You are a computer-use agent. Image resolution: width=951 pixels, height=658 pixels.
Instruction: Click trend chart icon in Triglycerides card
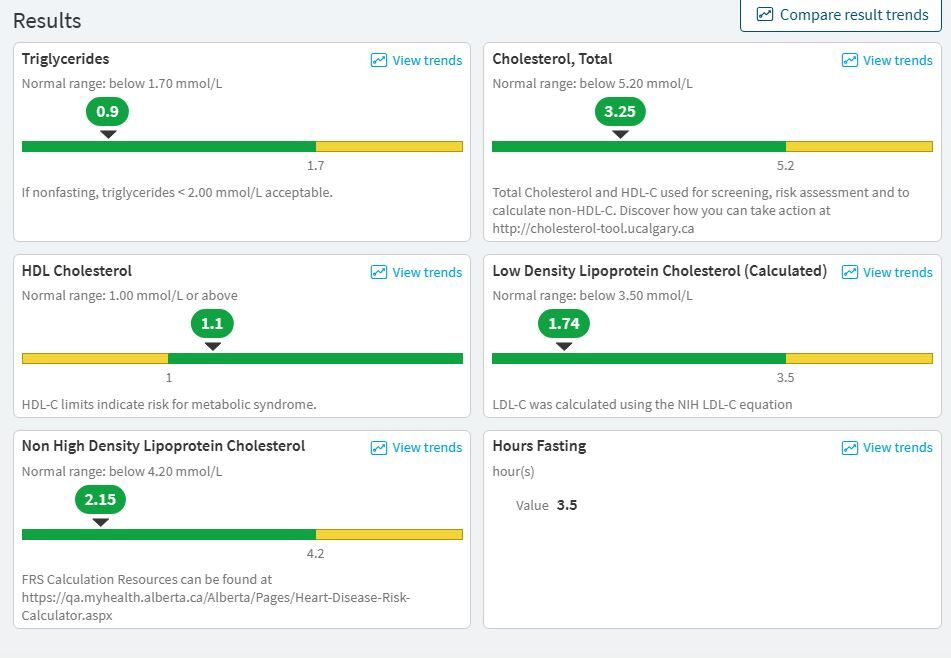pos(378,60)
